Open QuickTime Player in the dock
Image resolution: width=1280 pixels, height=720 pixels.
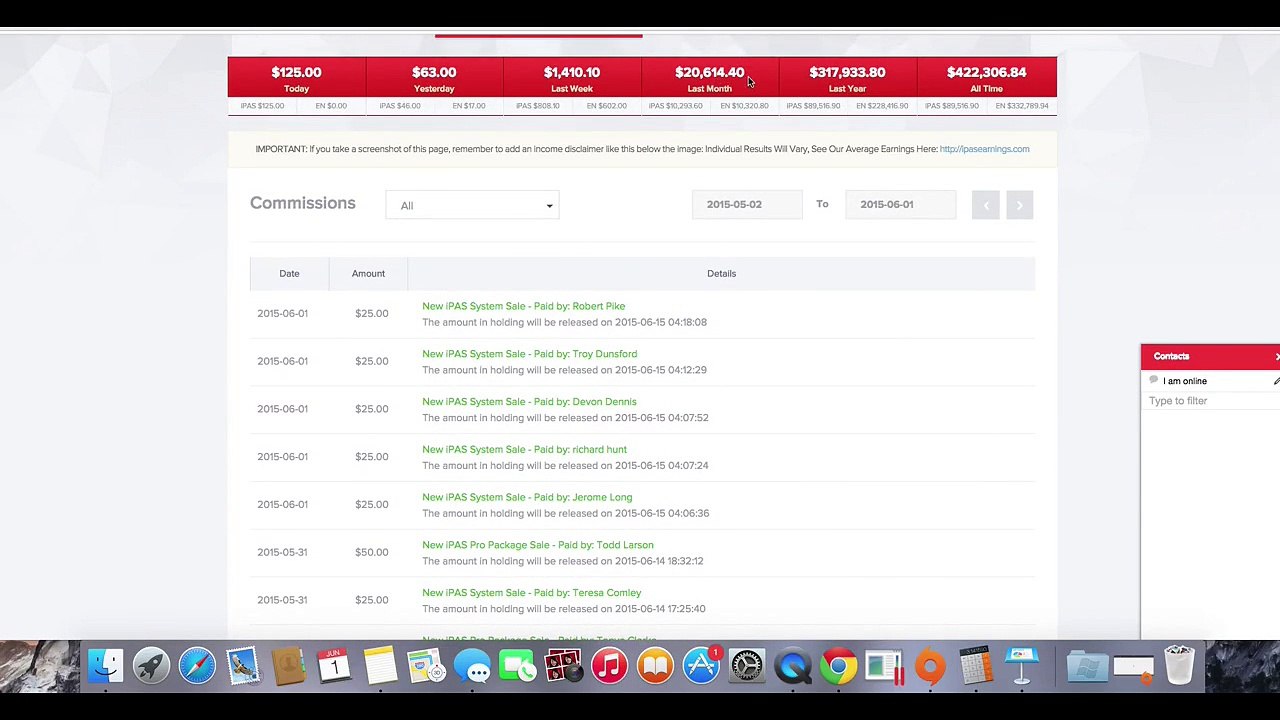point(793,666)
